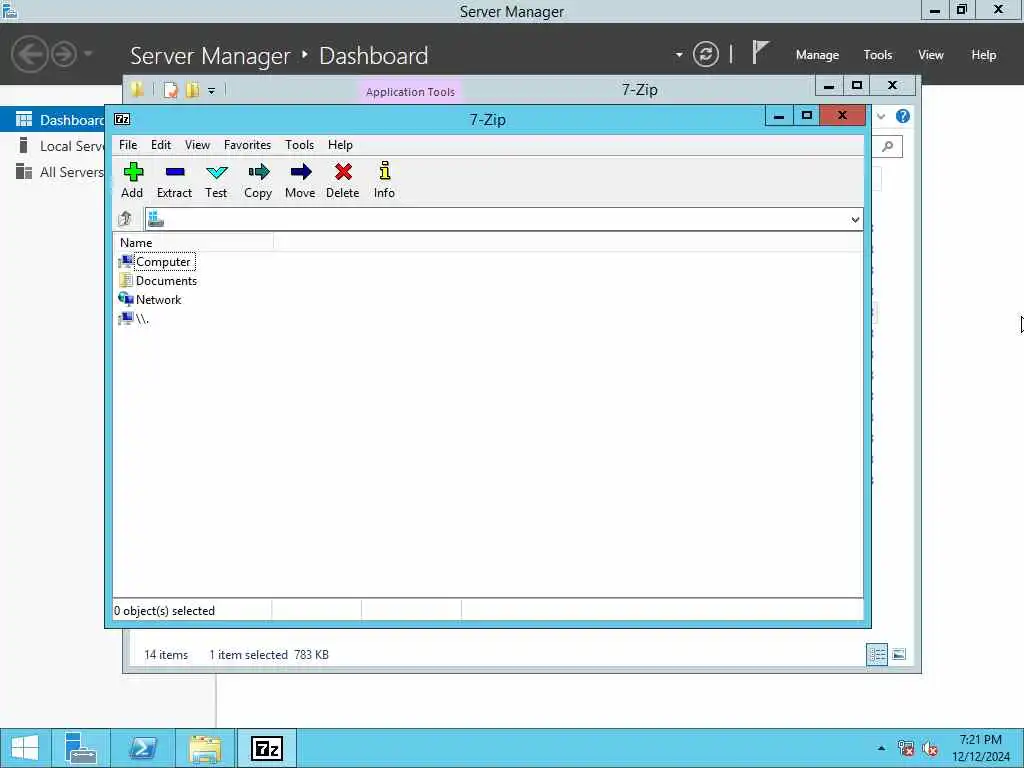Viewport: 1024px width, 768px height.
Task: Click the 7-Zip taskbar button
Action: pos(266,748)
